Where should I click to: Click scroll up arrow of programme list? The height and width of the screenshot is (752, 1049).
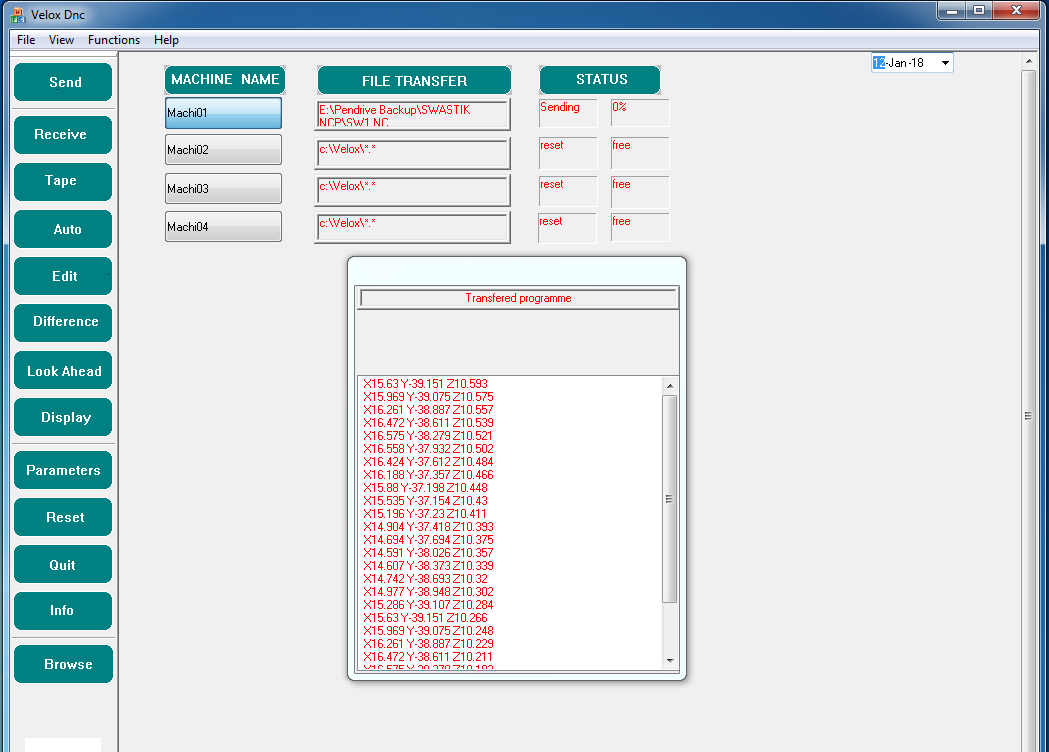[x=670, y=386]
